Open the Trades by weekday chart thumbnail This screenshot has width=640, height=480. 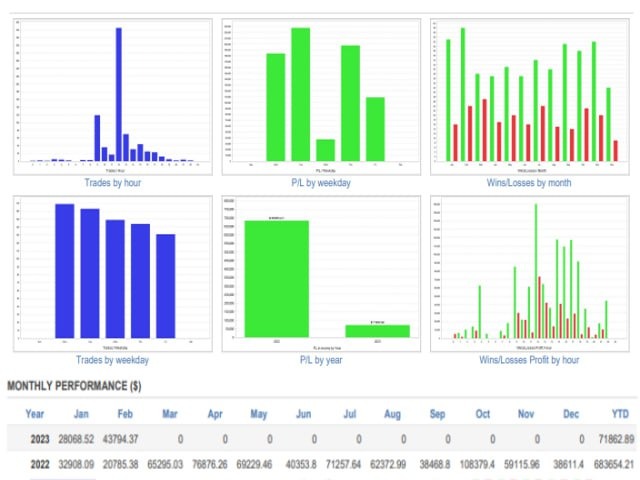pyautogui.click(x=113, y=274)
